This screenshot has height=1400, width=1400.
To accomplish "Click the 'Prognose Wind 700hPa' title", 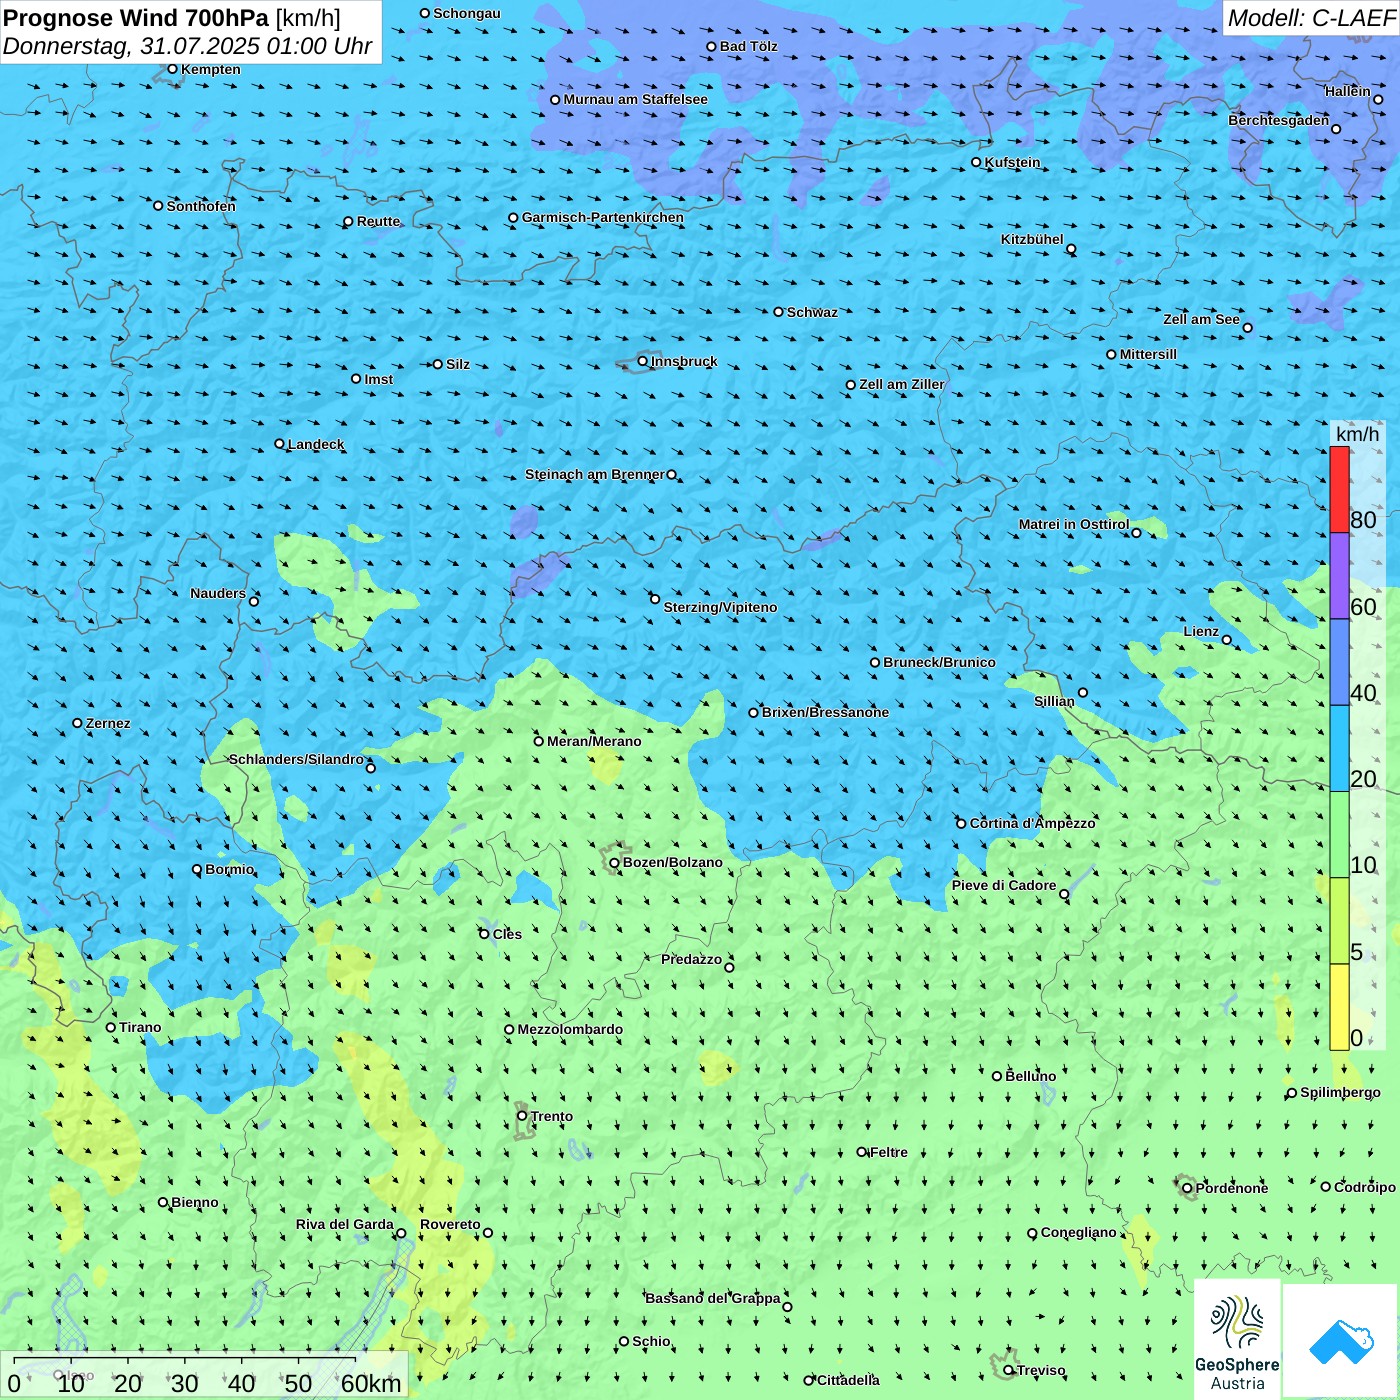I will pyautogui.click(x=136, y=18).
